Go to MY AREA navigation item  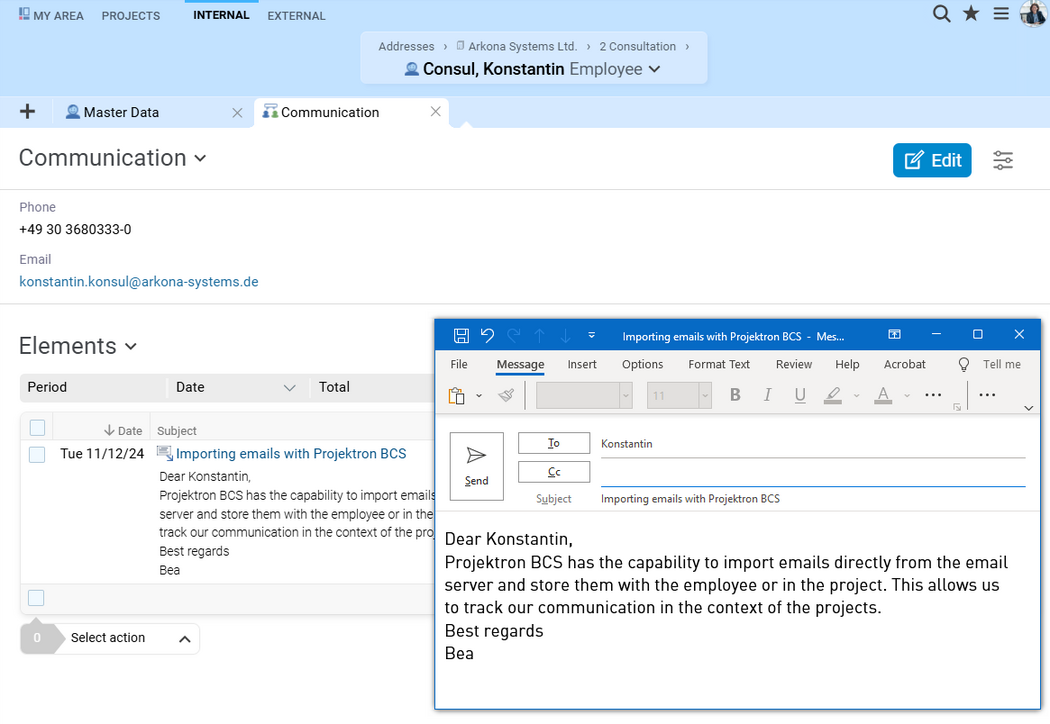(51, 15)
